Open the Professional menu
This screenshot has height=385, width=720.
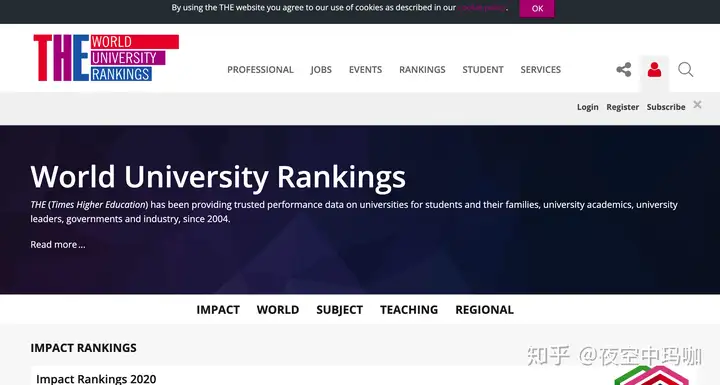click(260, 69)
